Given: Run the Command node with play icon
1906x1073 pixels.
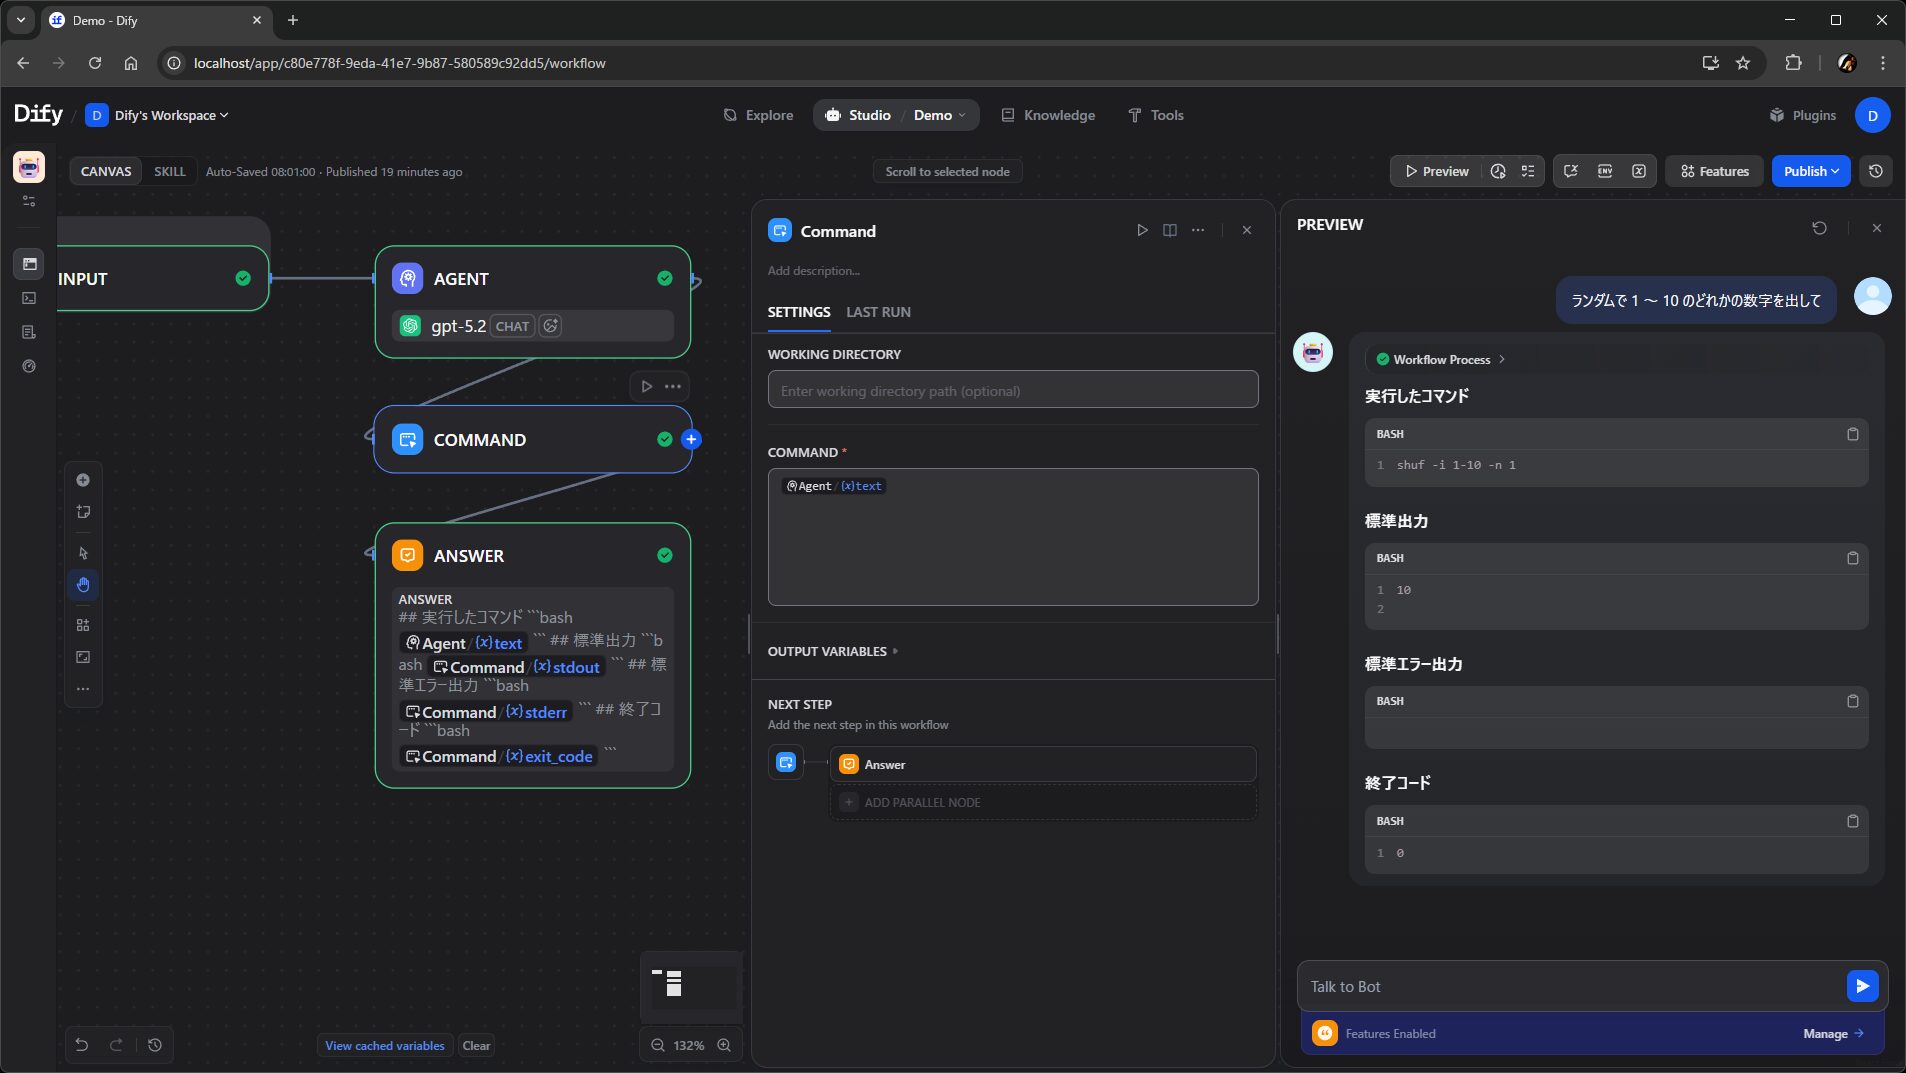Looking at the screenshot, I should click(x=1142, y=230).
